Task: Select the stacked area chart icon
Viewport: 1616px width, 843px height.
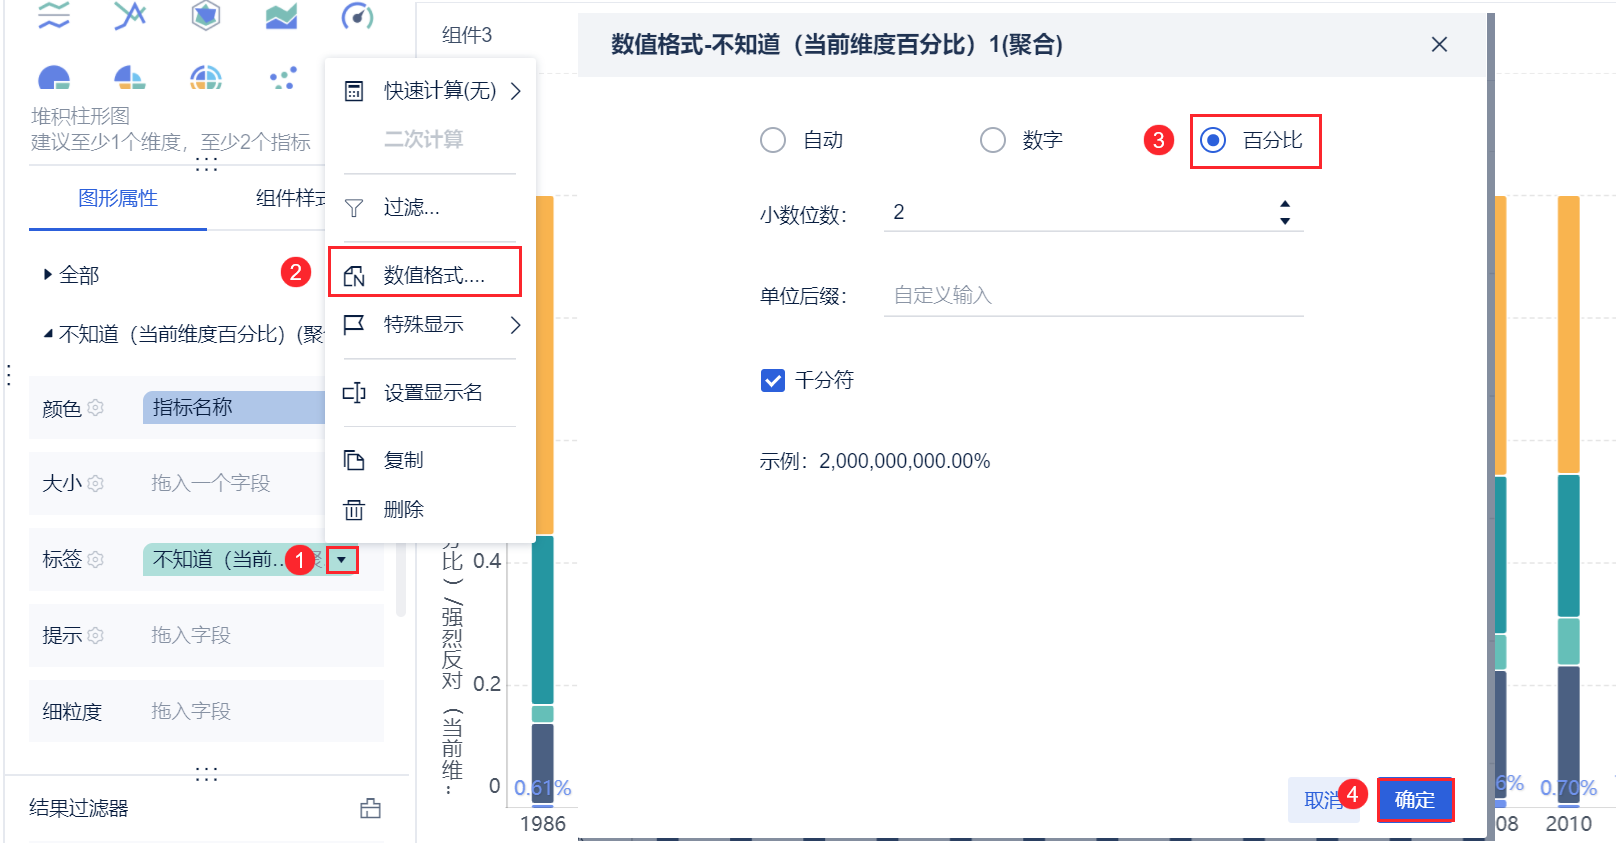Action: [281, 15]
